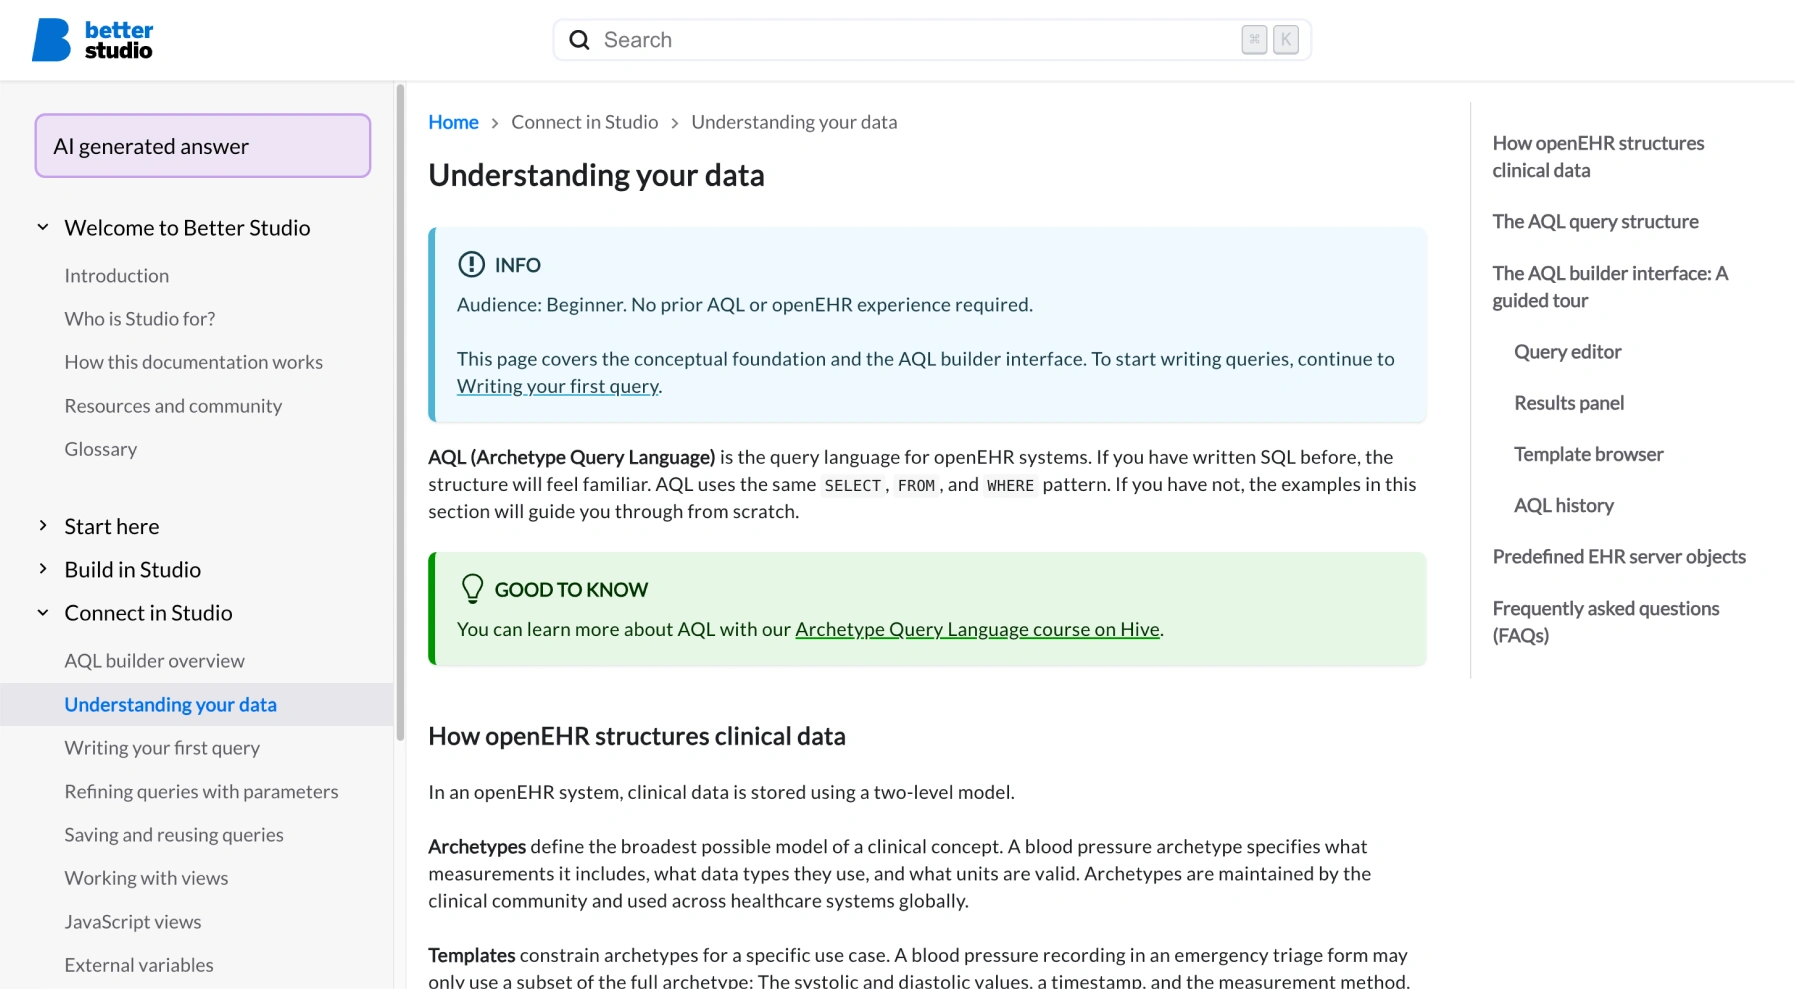Open the JavaScript views sidebar page
Screen dimensions: 1795x989
click(x=133, y=922)
